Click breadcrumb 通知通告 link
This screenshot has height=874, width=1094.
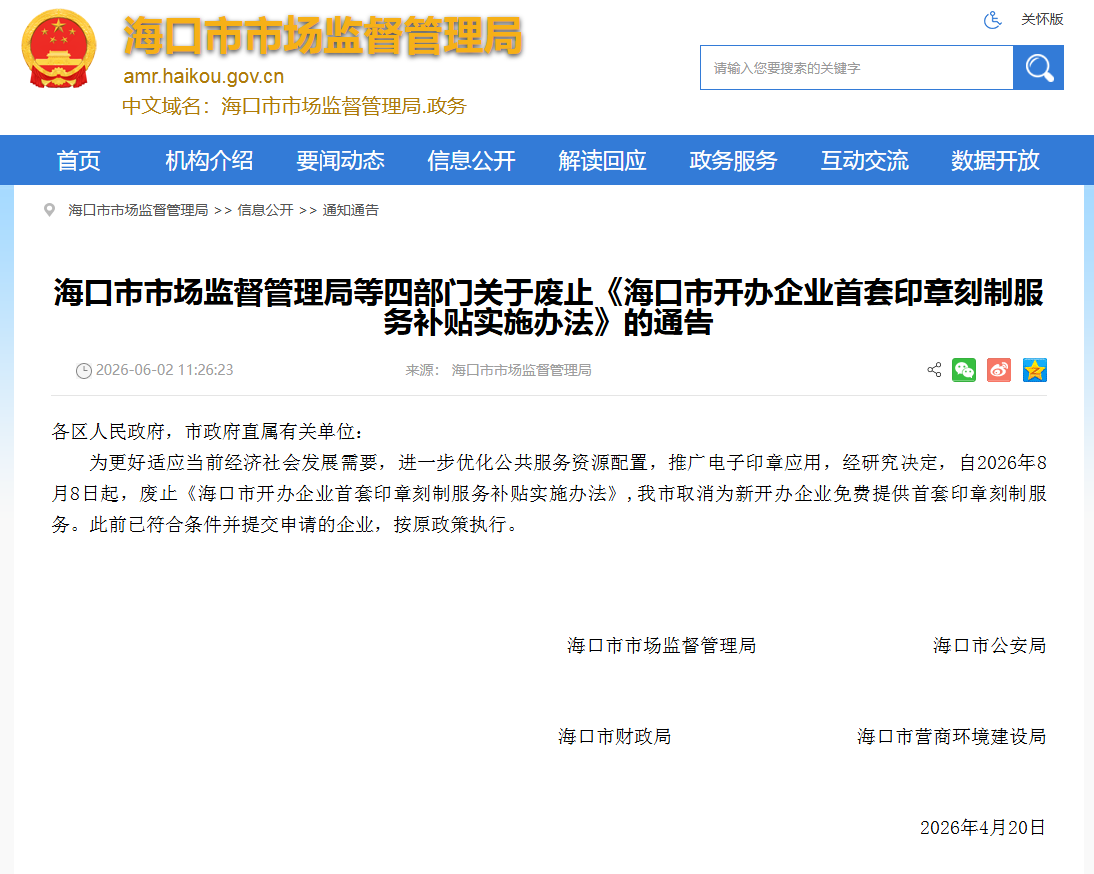(350, 210)
